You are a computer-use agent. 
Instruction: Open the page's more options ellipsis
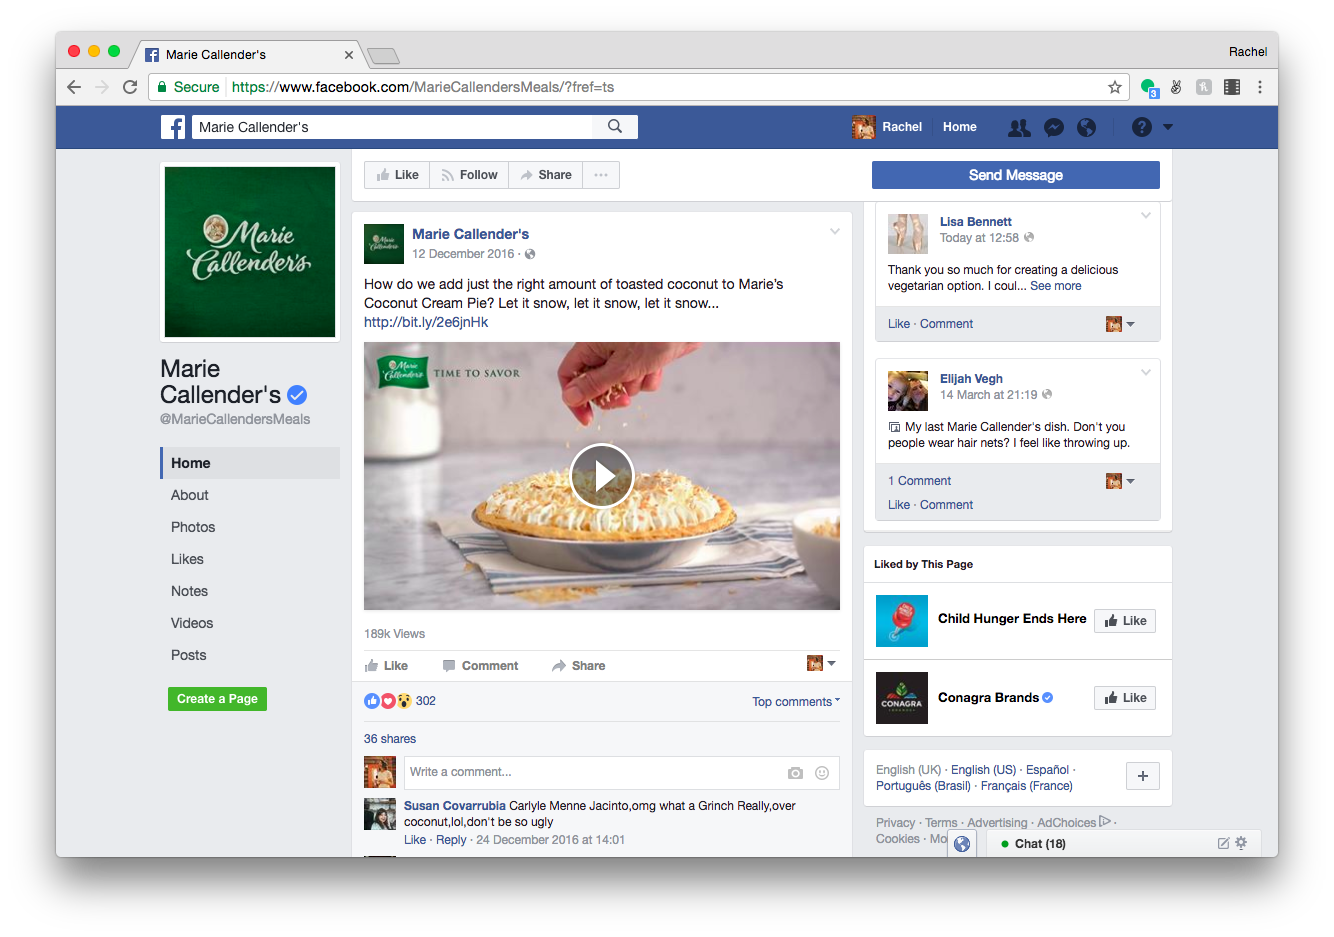(x=601, y=175)
